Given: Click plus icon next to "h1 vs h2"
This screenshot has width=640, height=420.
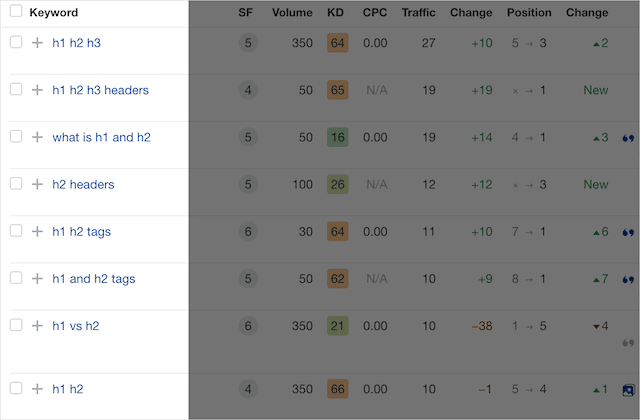Looking at the screenshot, I should 37,325.
